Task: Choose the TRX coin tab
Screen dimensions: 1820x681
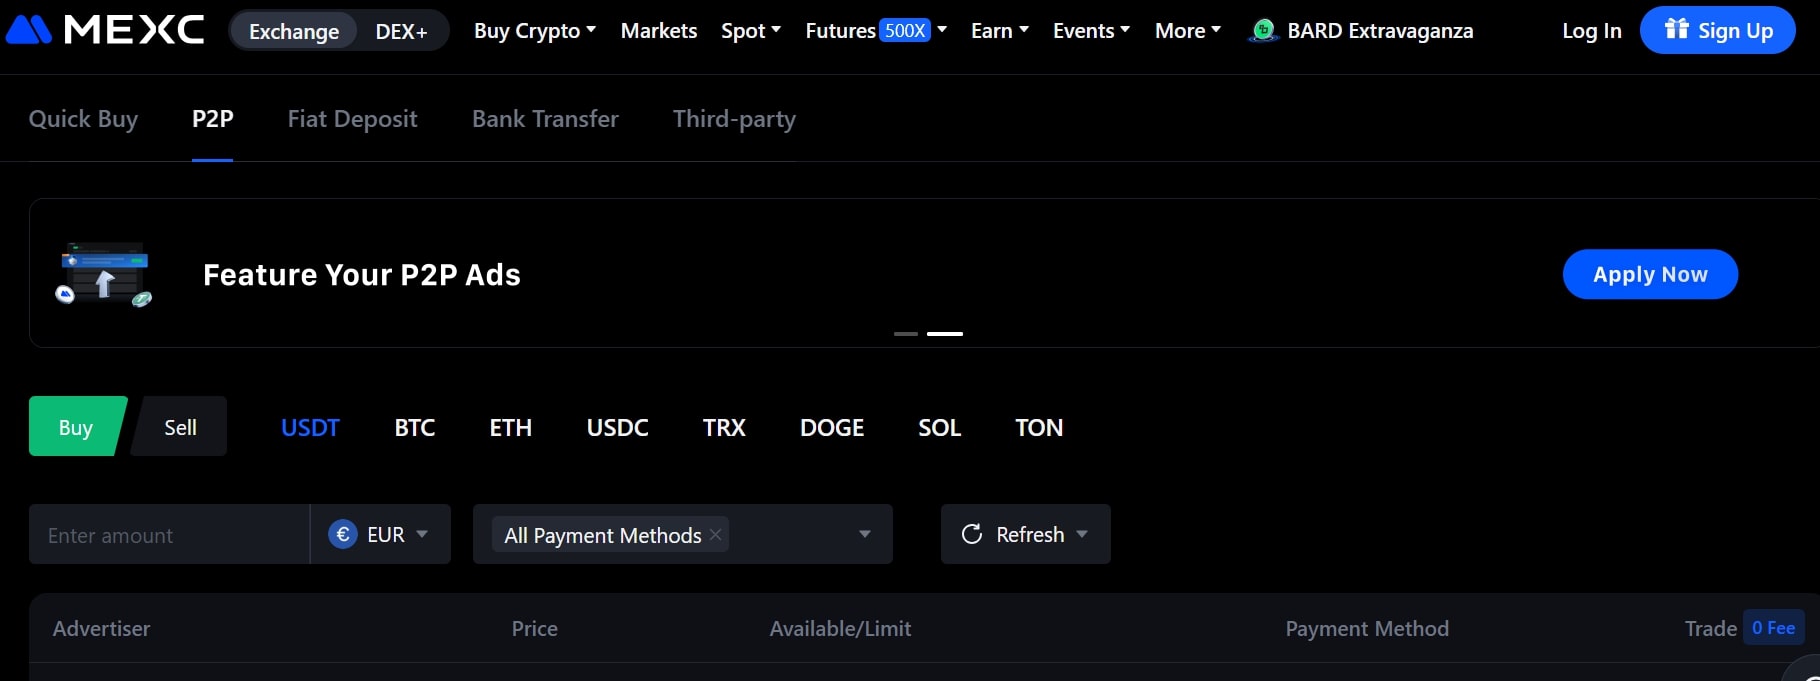Action: click(724, 427)
